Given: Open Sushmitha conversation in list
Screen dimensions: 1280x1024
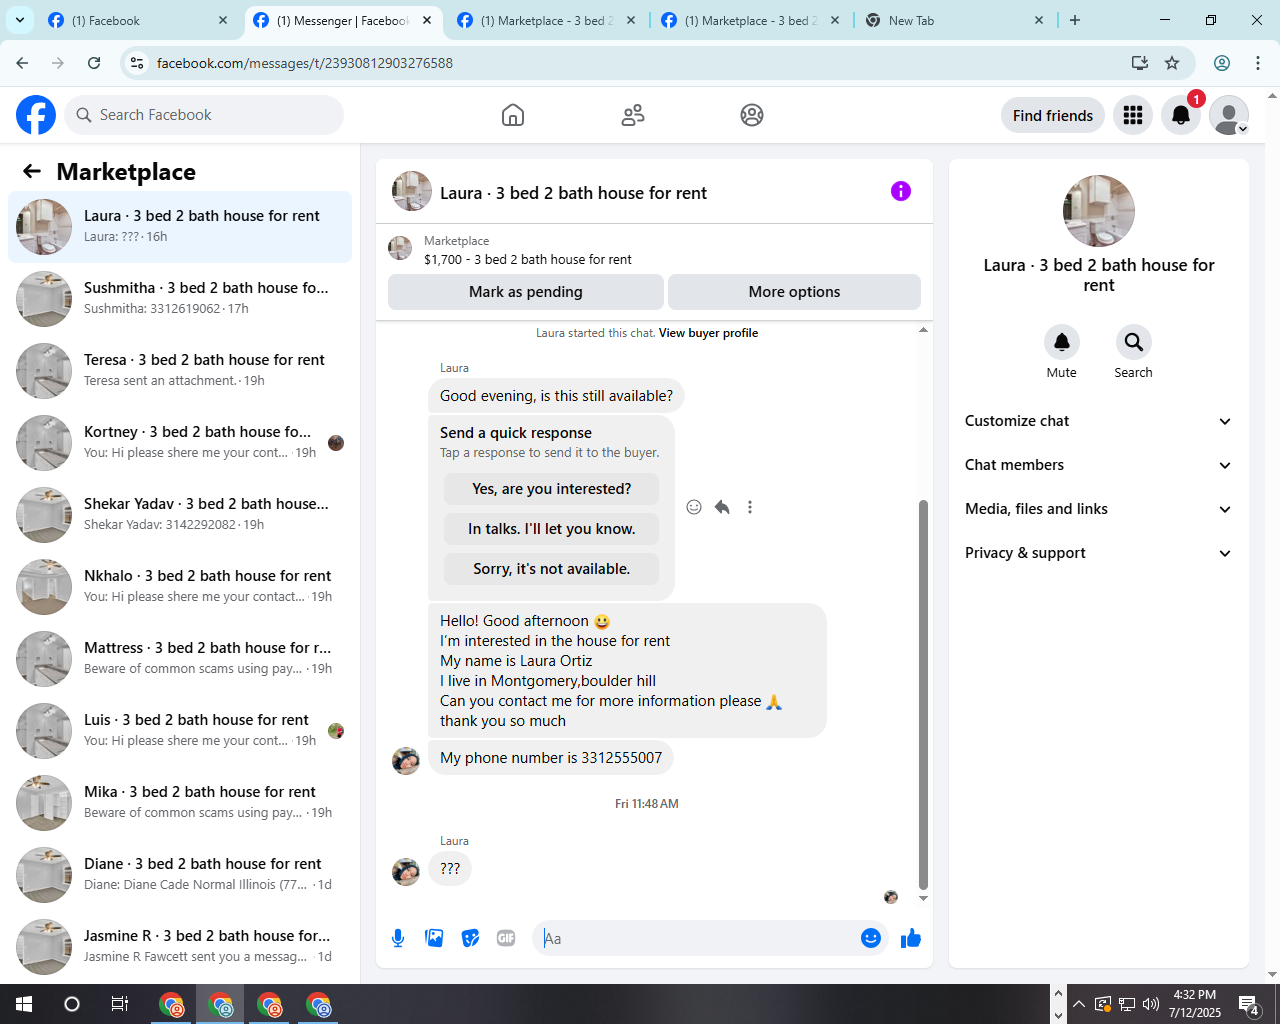Looking at the screenshot, I should 180,298.
